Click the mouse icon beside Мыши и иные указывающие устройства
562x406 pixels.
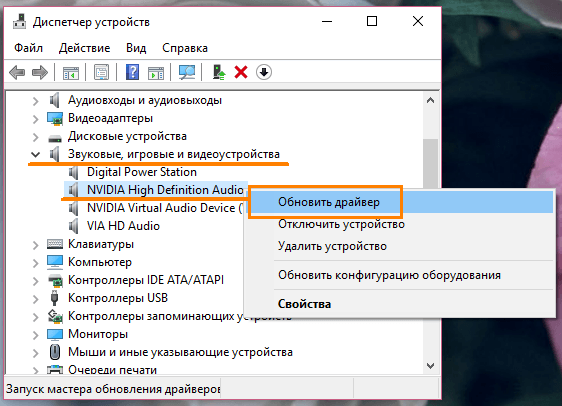[55, 352]
